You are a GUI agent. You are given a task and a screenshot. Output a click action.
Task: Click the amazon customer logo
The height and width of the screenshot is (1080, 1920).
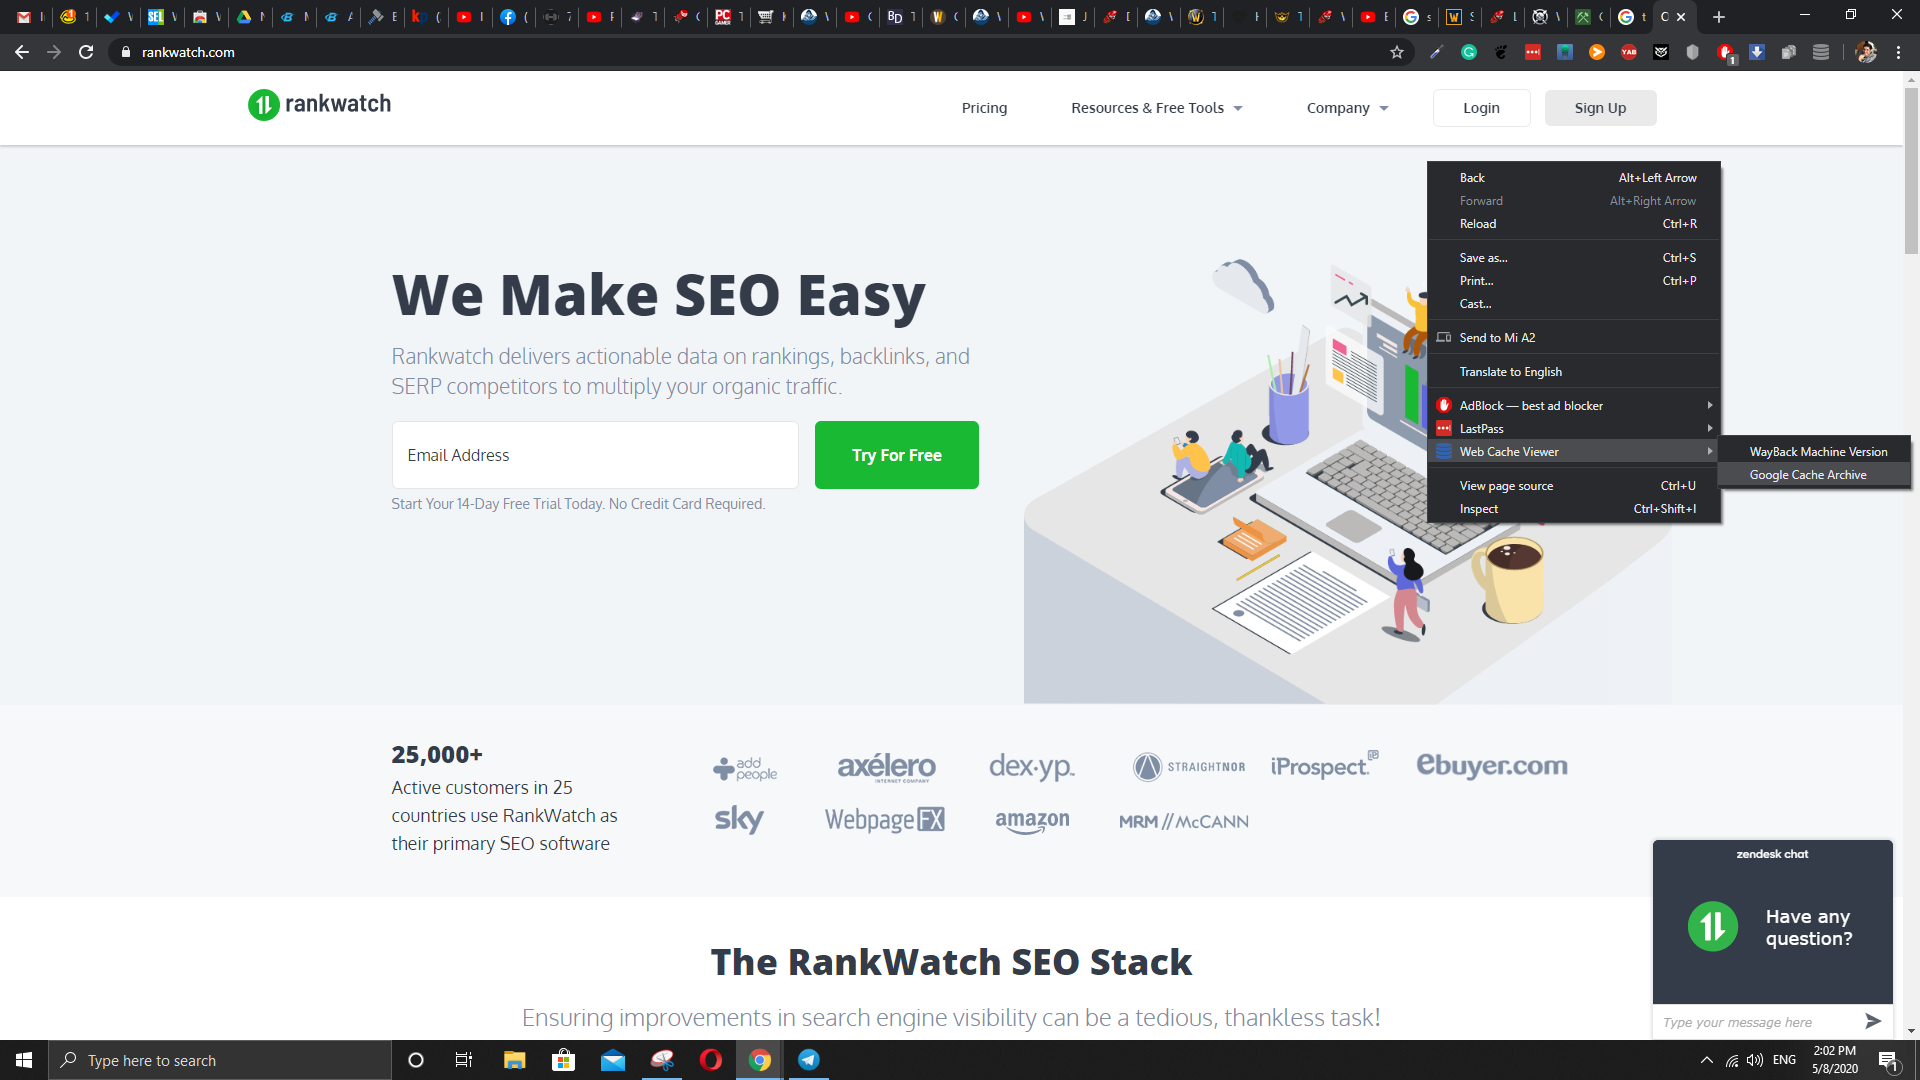[1032, 821]
